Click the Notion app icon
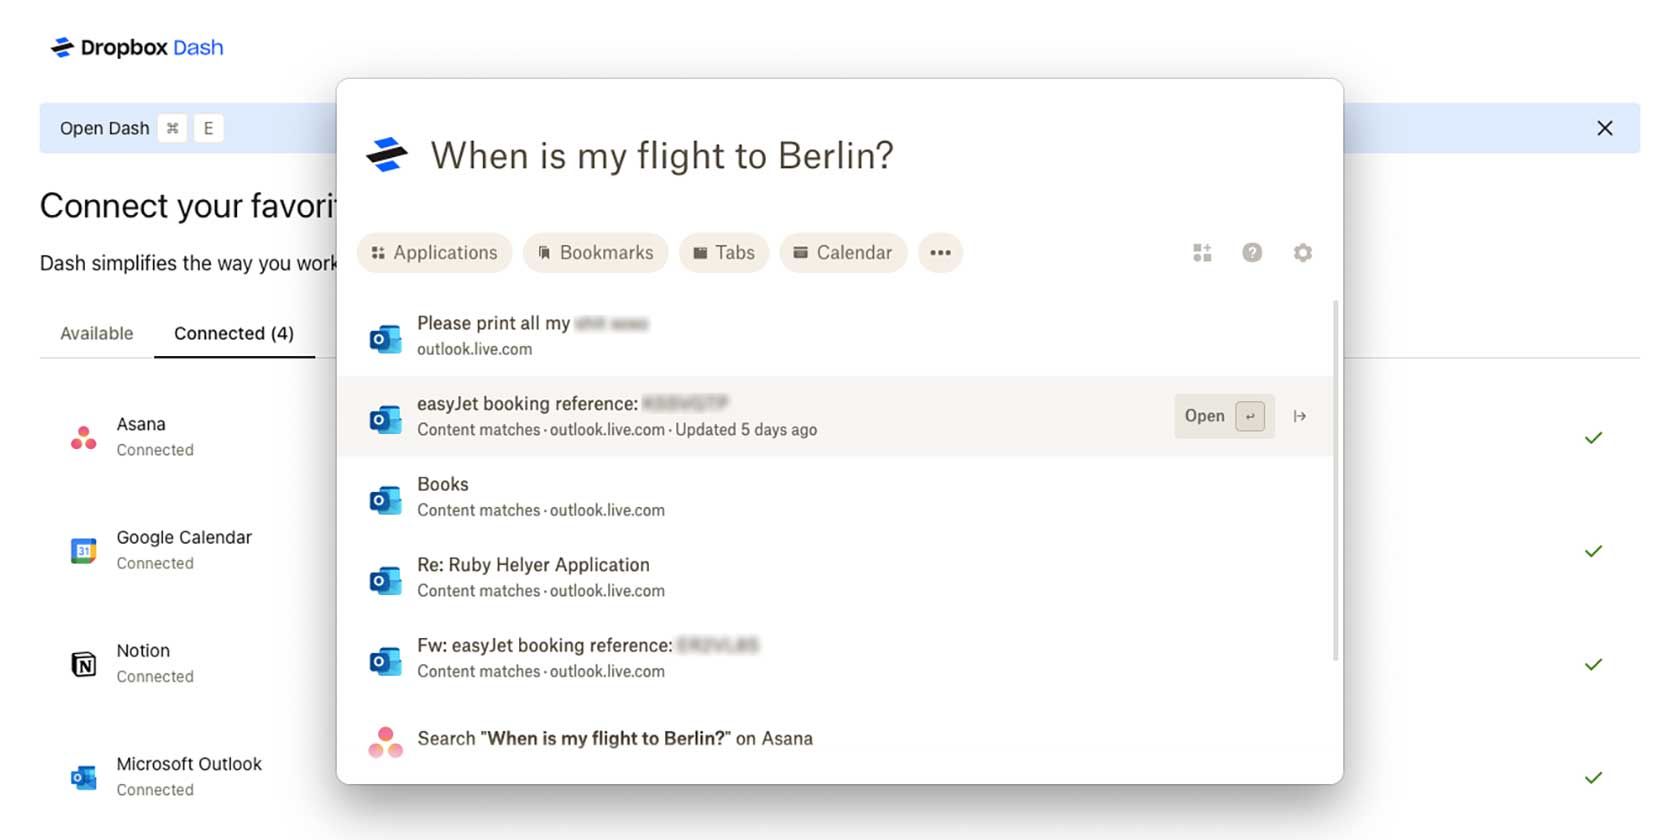The width and height of the screenshot is (1680, 840). pyautogui.click(x=84, y=664)
